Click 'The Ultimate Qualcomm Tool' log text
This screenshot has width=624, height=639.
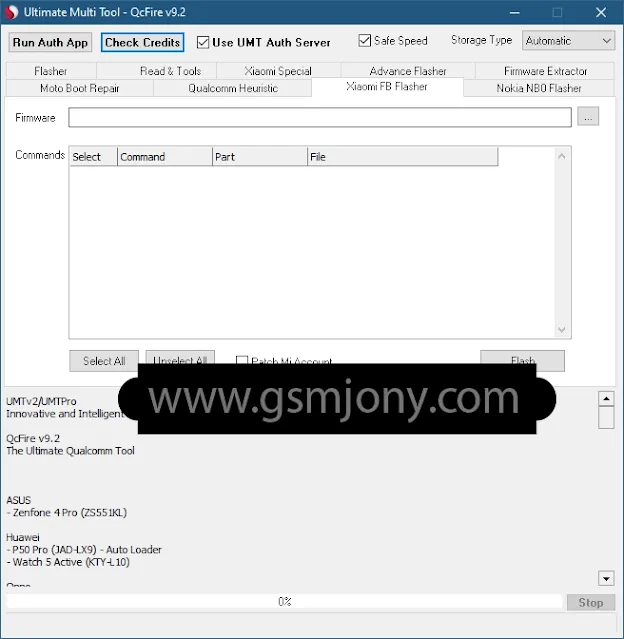(x=70, y=451)
